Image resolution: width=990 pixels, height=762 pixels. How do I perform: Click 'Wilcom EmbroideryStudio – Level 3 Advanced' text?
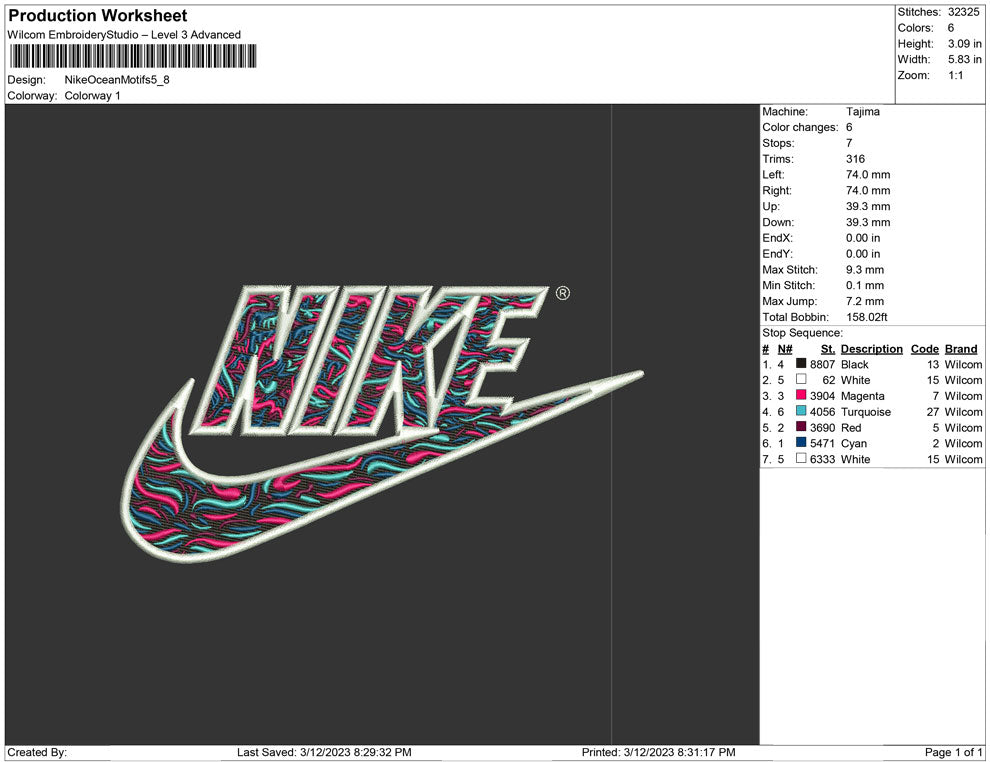124,35
